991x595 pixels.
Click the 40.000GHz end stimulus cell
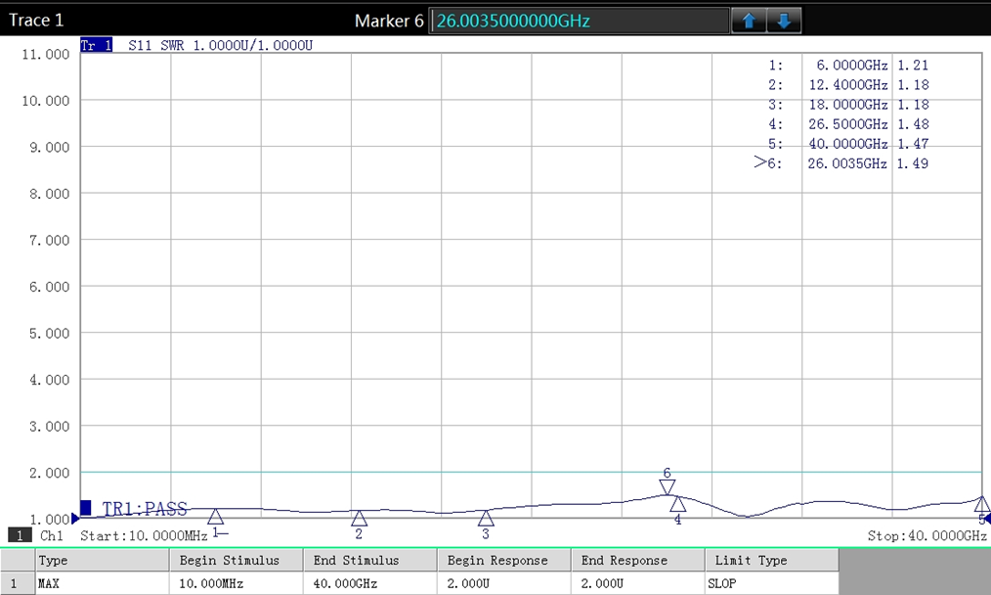click(x=370, y=583)
